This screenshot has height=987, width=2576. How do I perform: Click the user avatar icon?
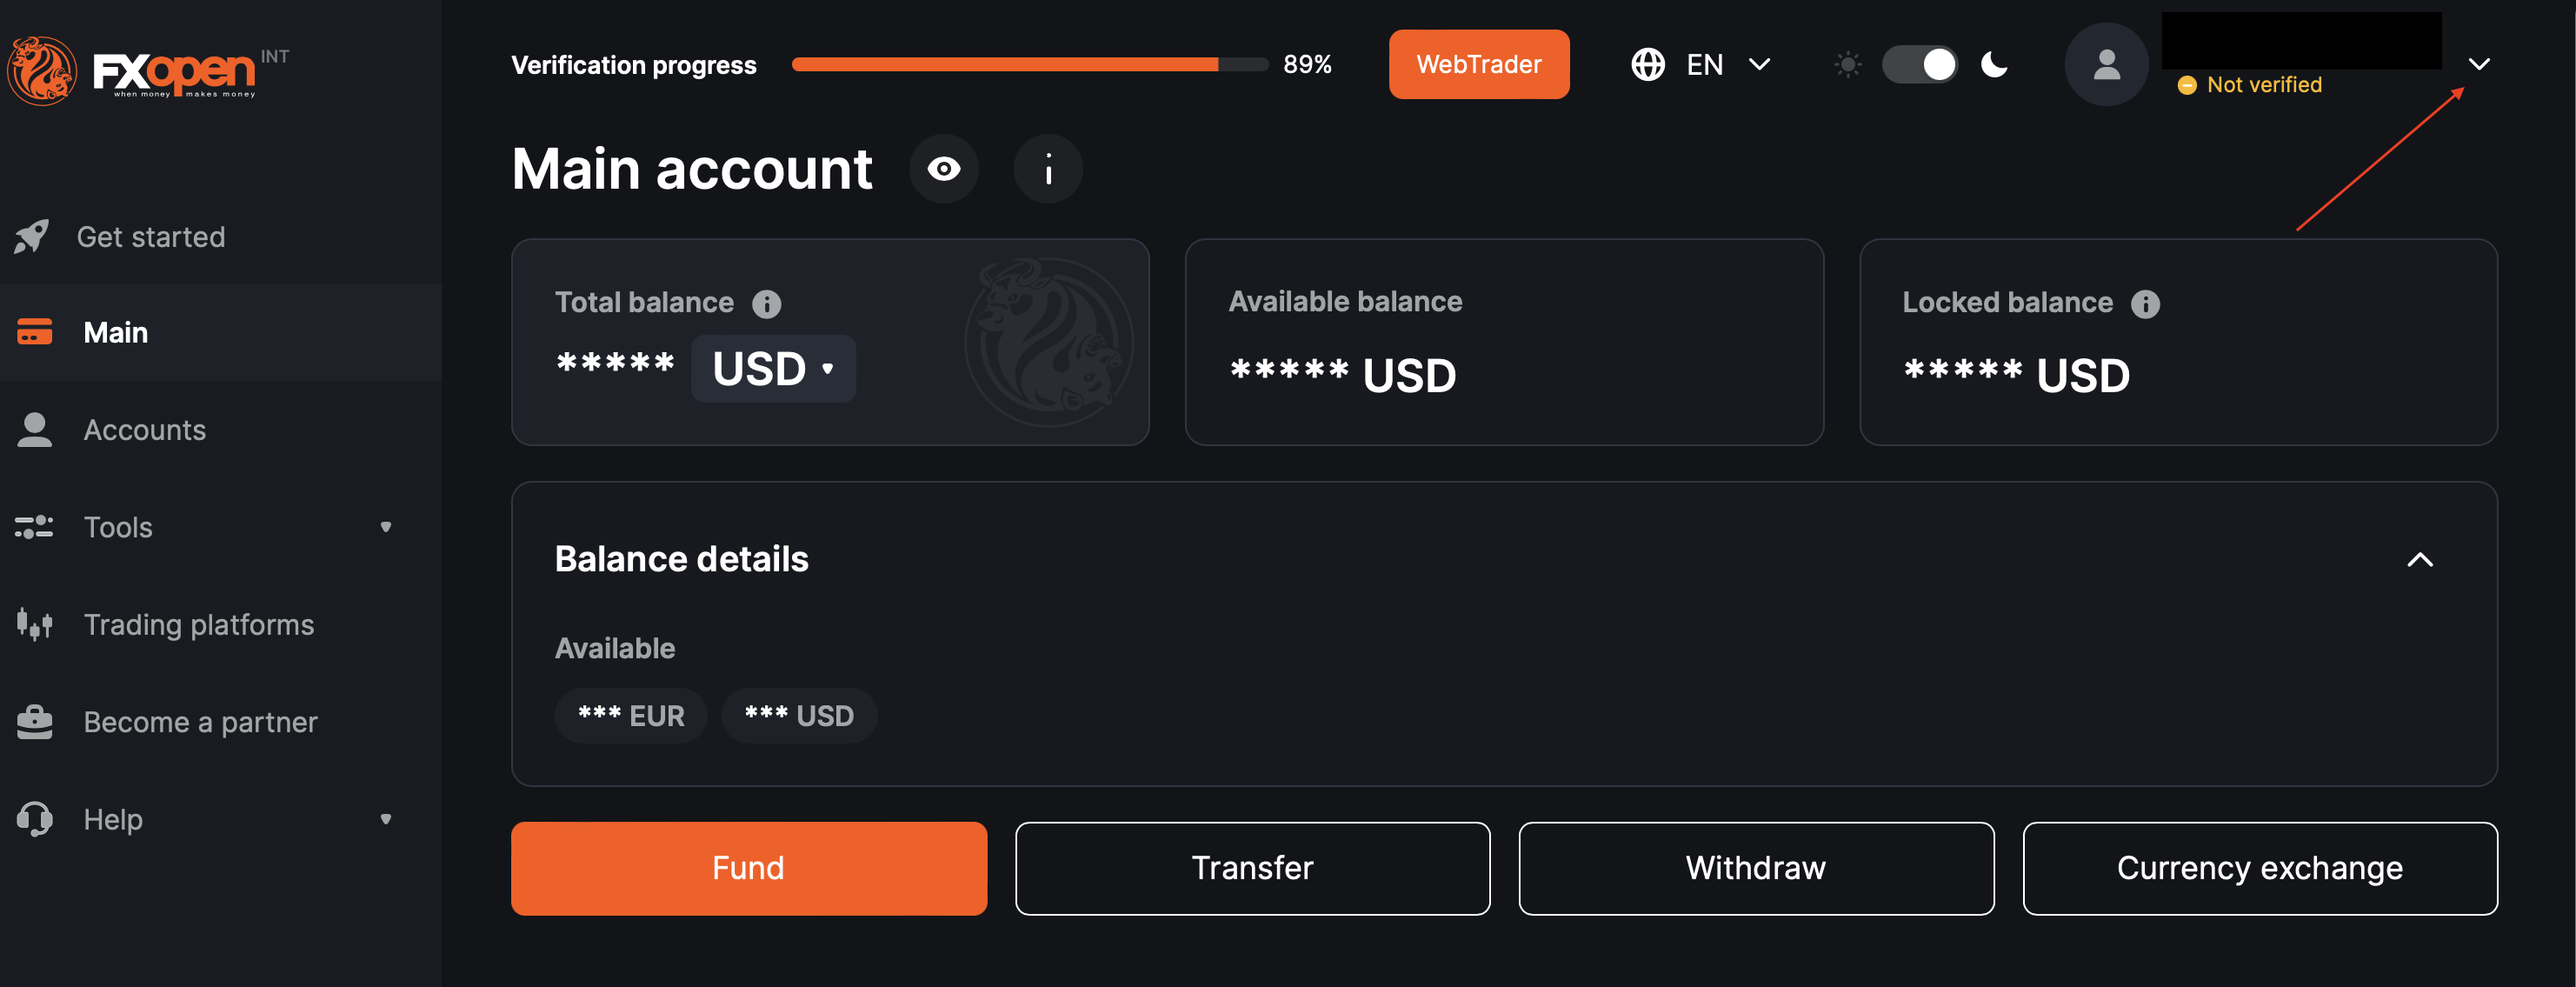pyautogui.click(x=2106, y=65)
